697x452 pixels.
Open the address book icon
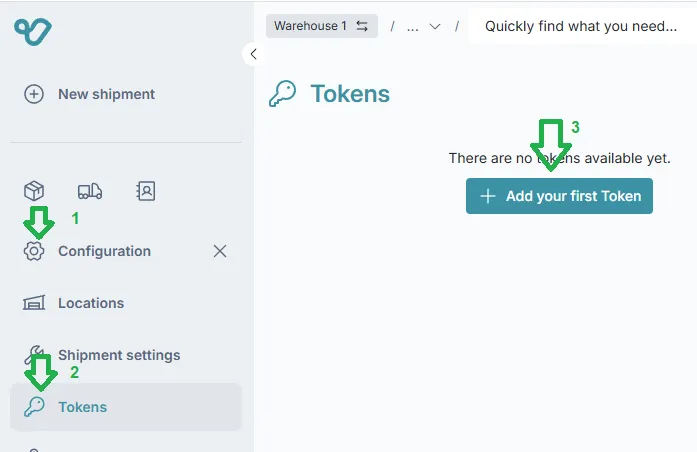pyautogui.click(x=146, y=190)
